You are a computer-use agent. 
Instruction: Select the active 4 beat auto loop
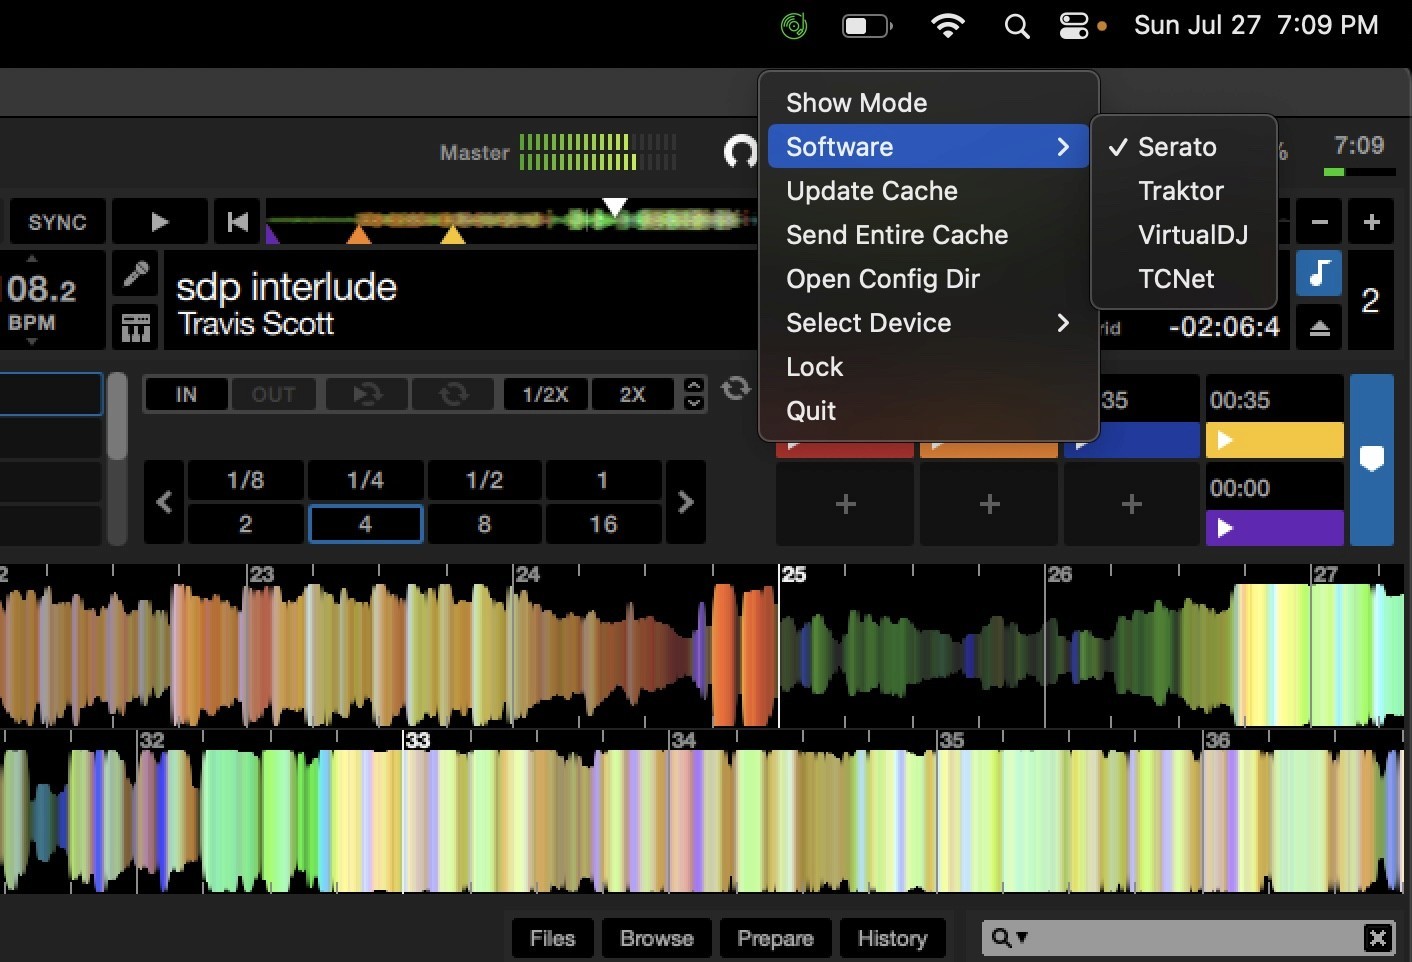coord(365,524)
